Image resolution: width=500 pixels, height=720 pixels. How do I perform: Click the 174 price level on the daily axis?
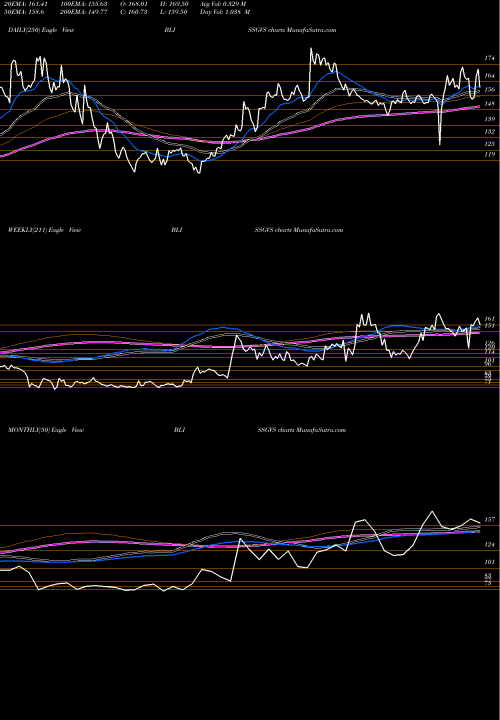click(489, 58)
